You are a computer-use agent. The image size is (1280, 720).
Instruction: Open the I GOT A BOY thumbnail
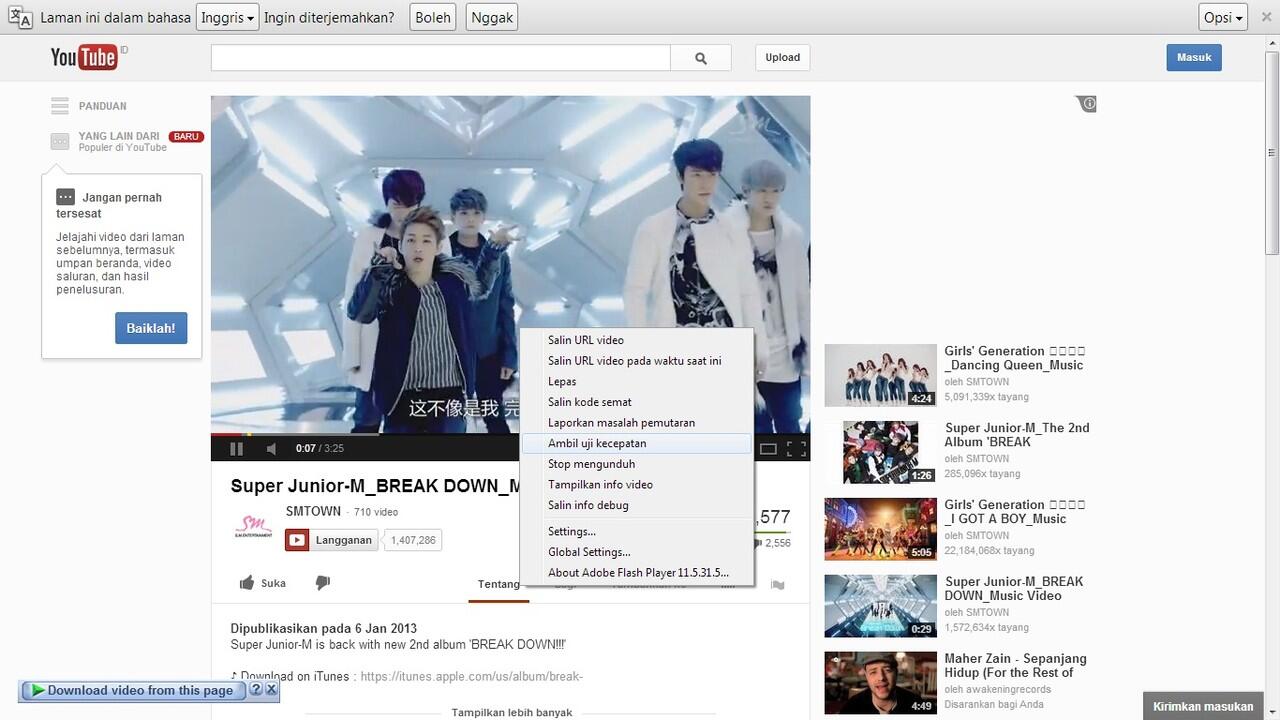point(880,529)
